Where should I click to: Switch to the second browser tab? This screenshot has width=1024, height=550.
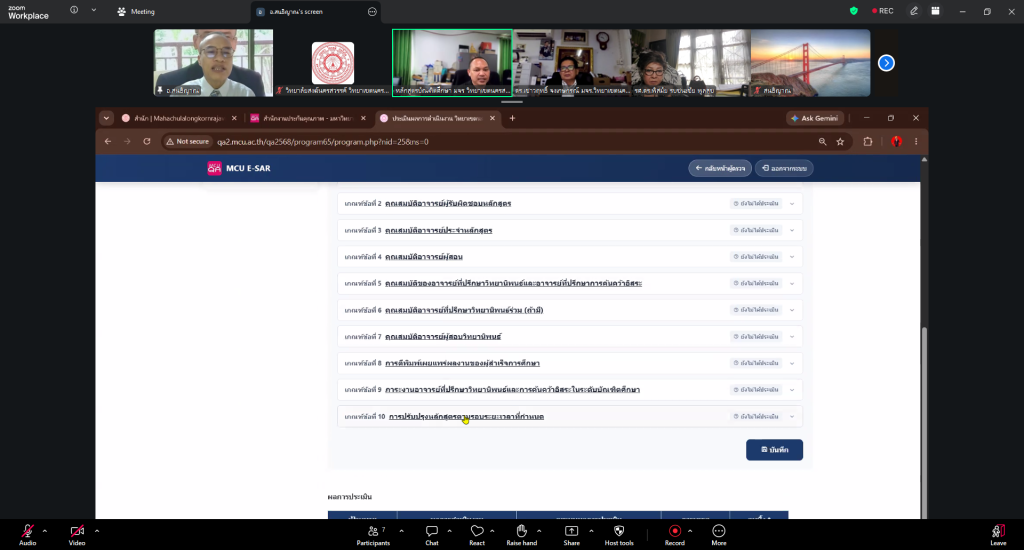click(308, 118)
